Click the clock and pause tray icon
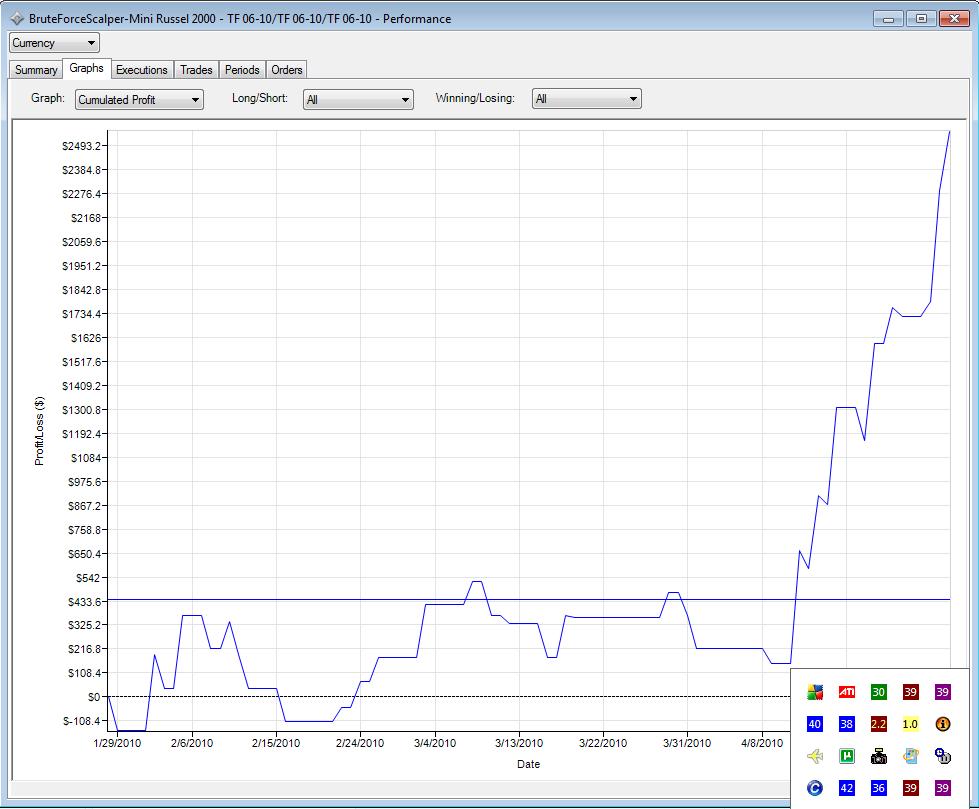The height and width of the screenshot is (809, 979). 942,756
